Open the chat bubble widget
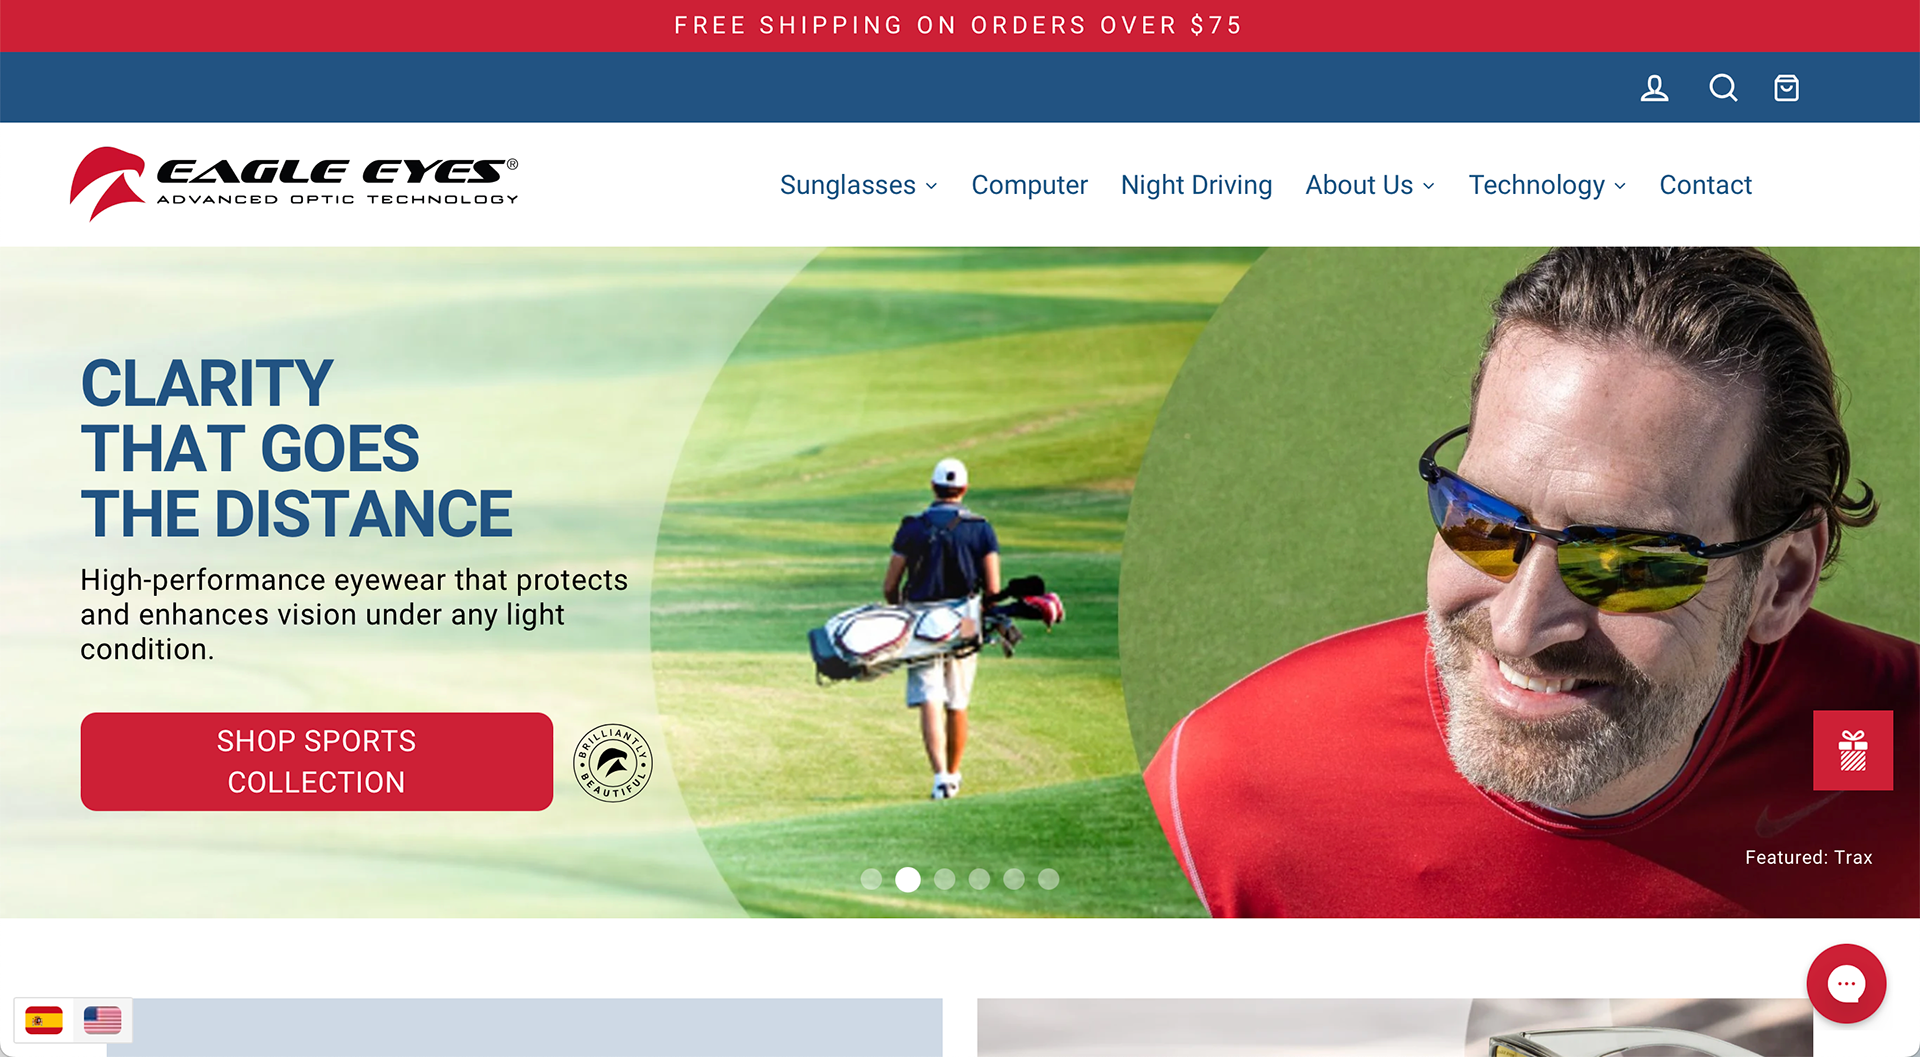The height and width of the screenshot is (1057, 1920). point(1846,983)
